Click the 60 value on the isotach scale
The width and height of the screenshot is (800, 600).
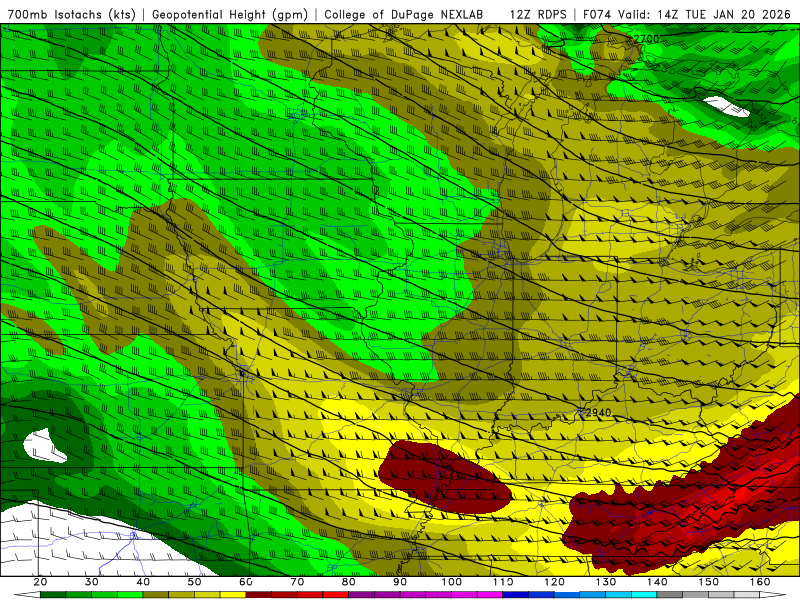[x=246, y=582]
